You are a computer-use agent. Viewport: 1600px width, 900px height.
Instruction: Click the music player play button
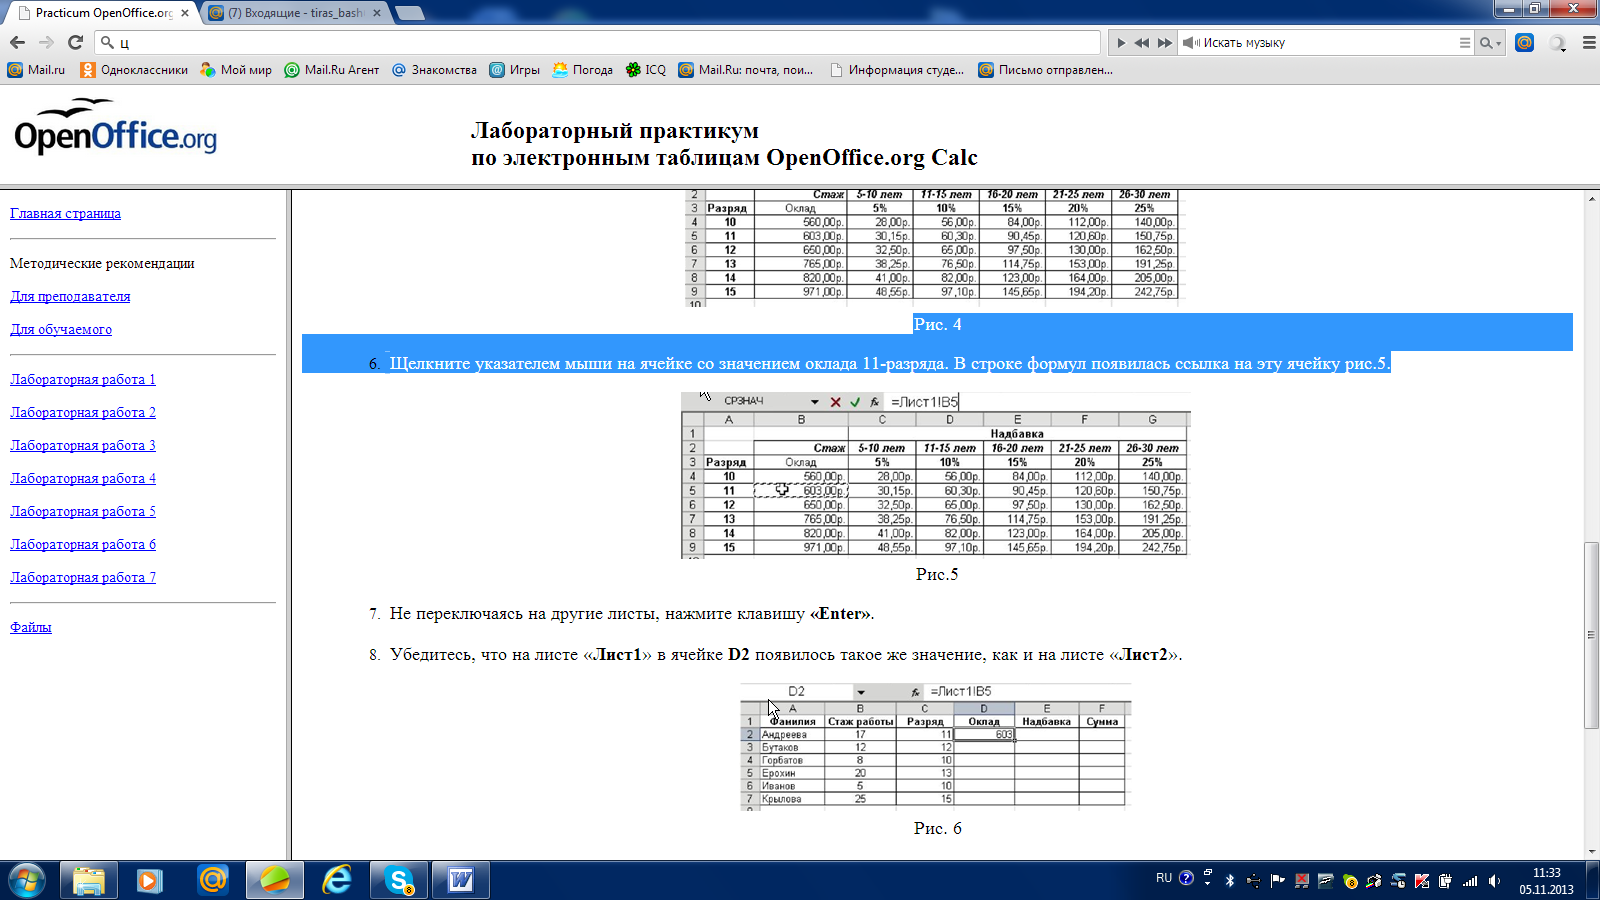click(1121, 43)
